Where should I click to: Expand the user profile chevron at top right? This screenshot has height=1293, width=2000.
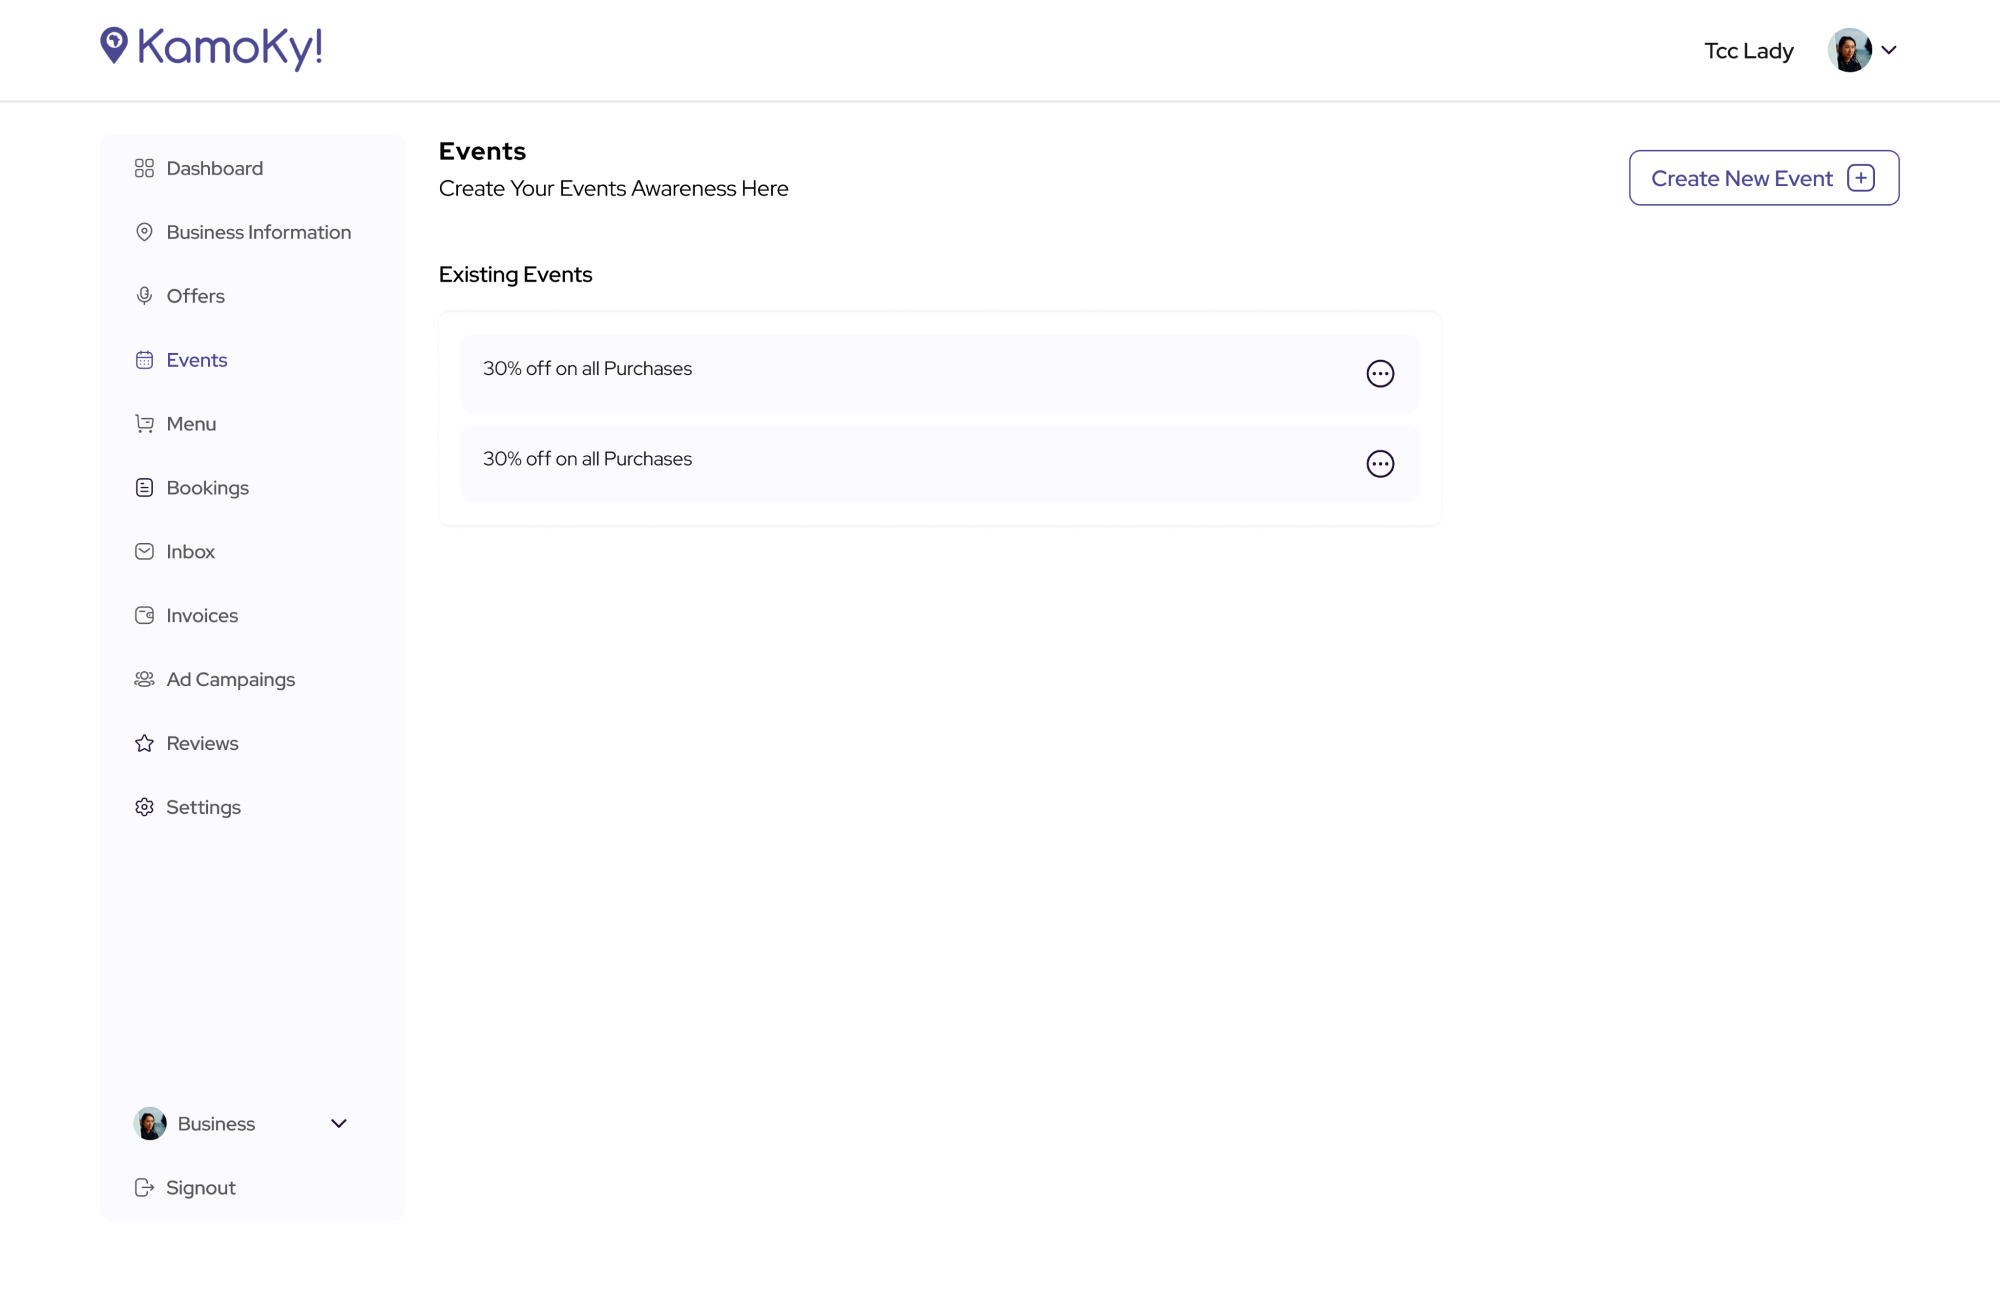pos(1889,50)
